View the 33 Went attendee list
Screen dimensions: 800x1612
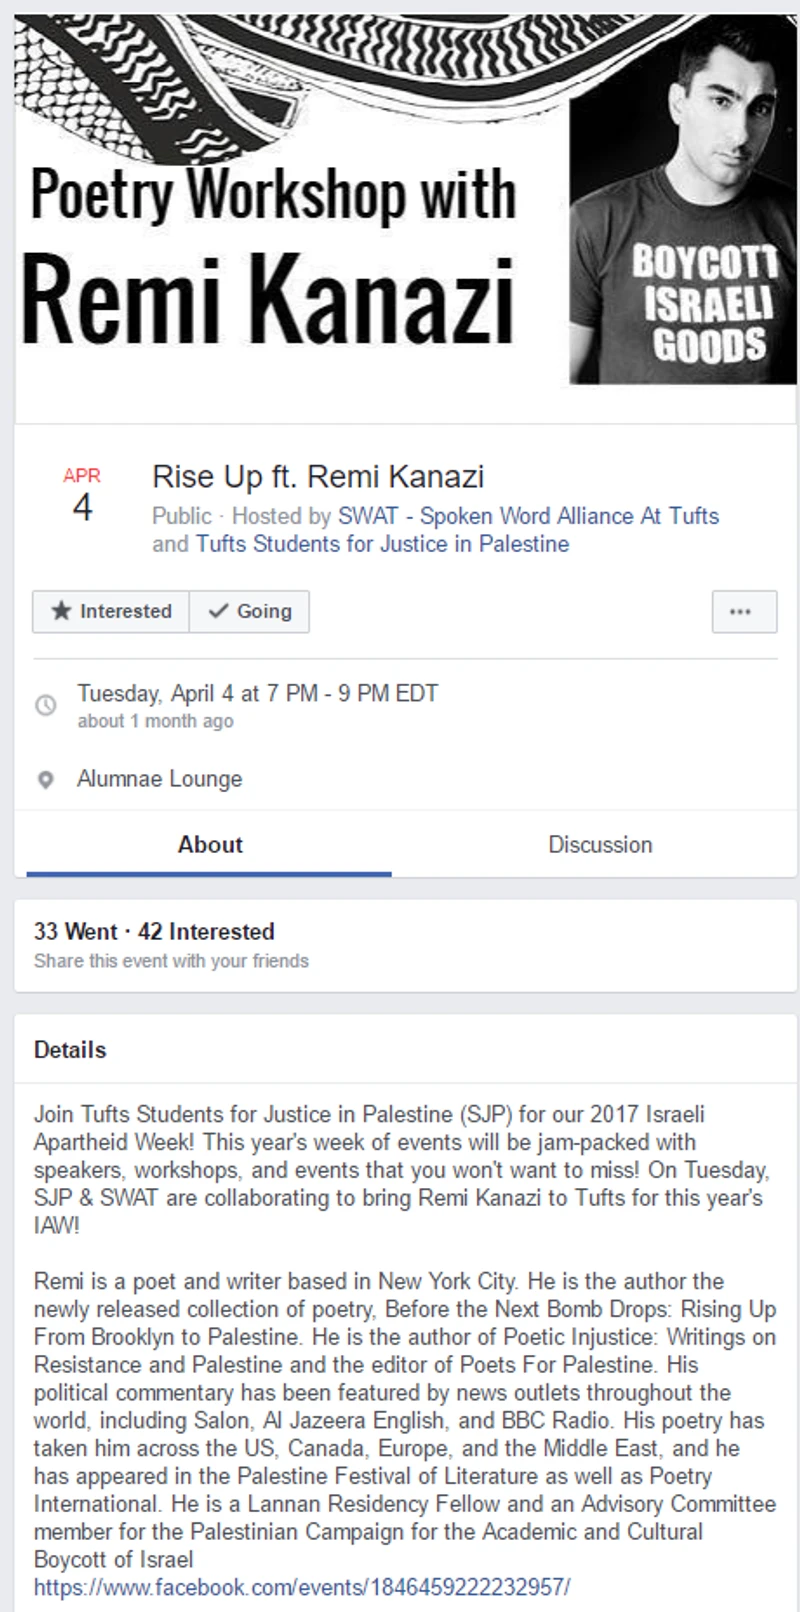click(75, 932)
